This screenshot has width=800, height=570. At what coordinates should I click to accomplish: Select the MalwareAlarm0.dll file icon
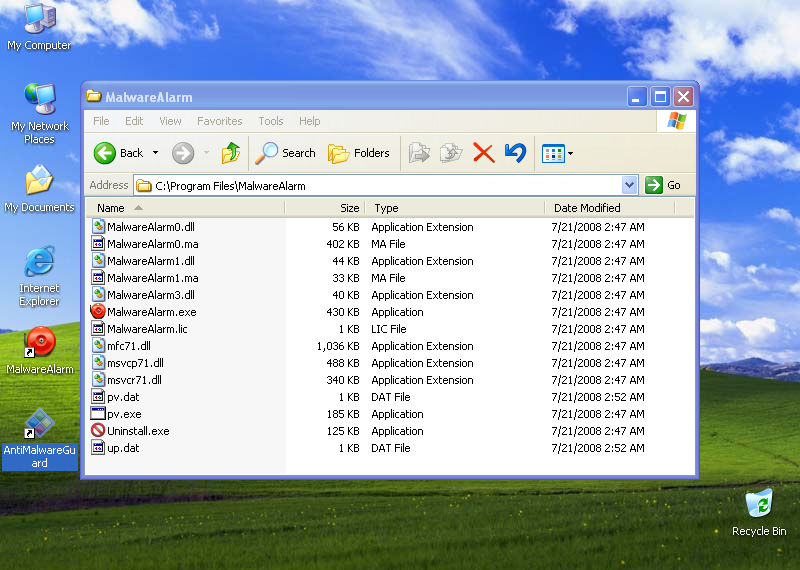pos(98,227)
